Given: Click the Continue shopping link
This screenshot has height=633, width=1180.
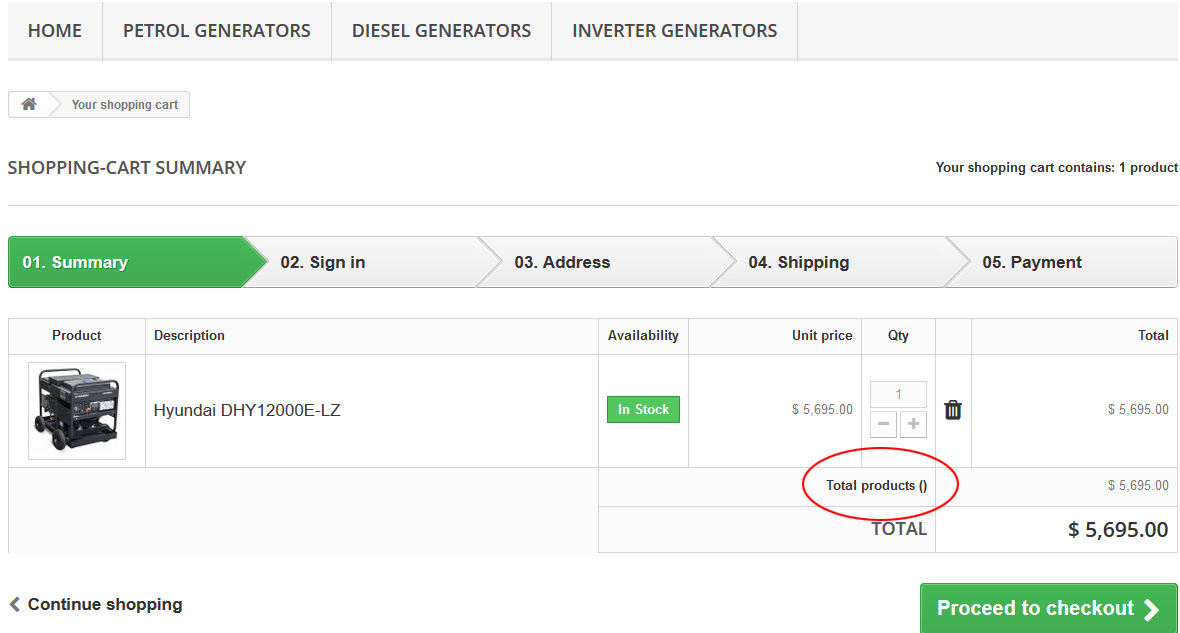Looking at the screenshot, I should [104, 604].
